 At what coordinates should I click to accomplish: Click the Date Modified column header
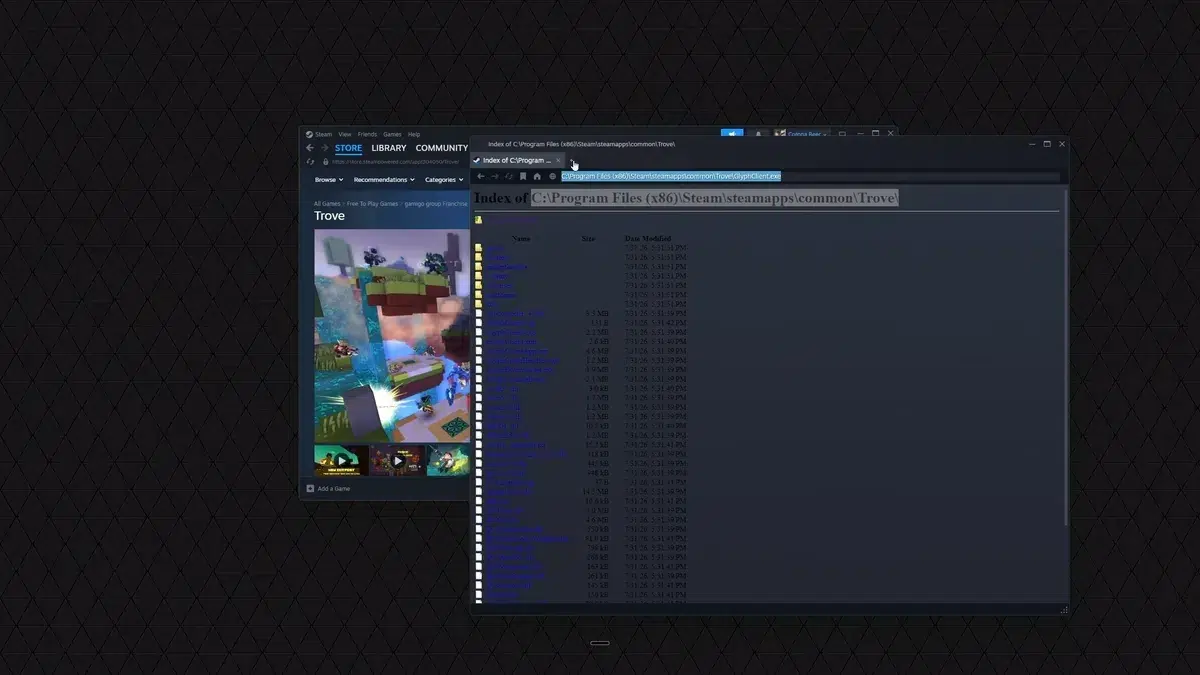(648, 238)
